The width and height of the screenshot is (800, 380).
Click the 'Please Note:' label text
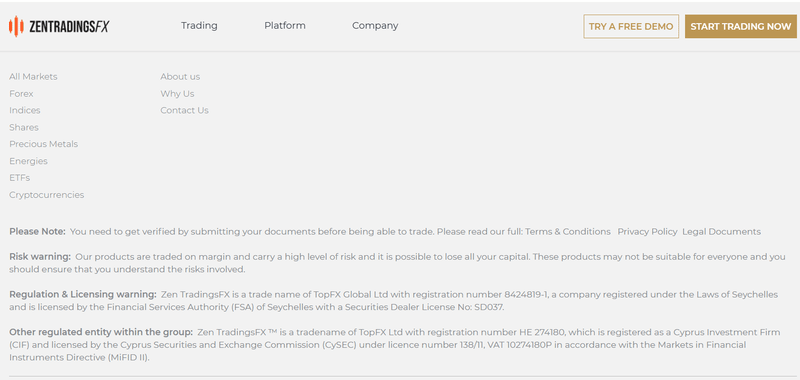click(37, 232)
